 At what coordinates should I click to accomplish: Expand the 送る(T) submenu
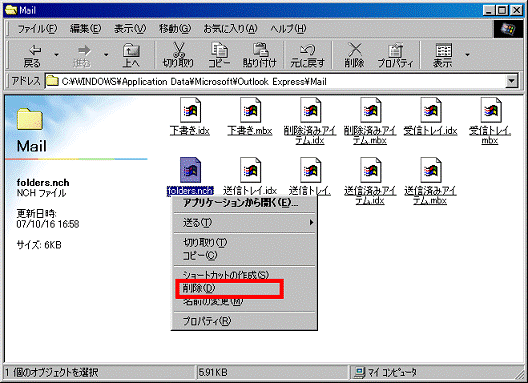244,223
